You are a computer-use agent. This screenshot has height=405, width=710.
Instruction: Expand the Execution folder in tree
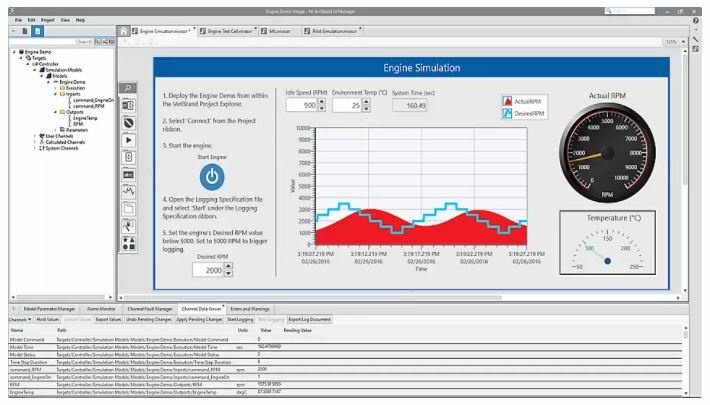click(x=55, y=88)
